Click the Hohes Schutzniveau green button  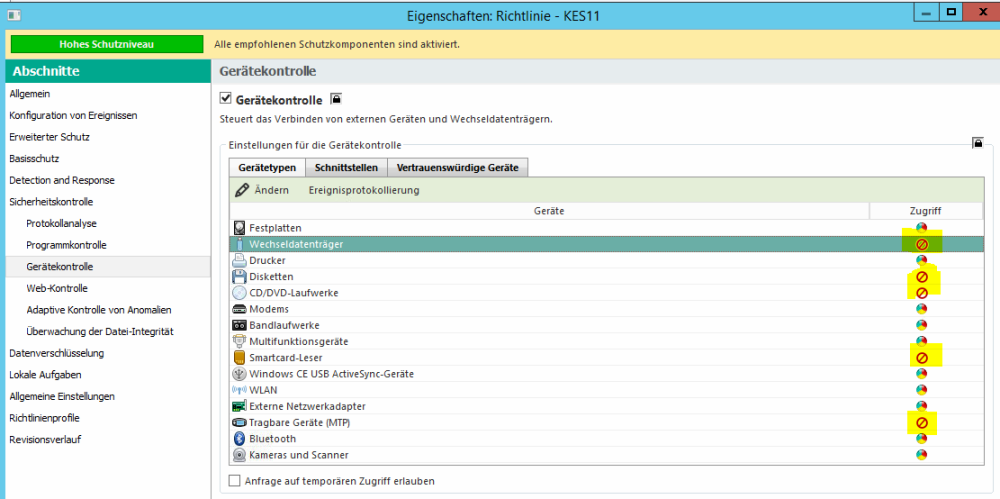(107, 45)
